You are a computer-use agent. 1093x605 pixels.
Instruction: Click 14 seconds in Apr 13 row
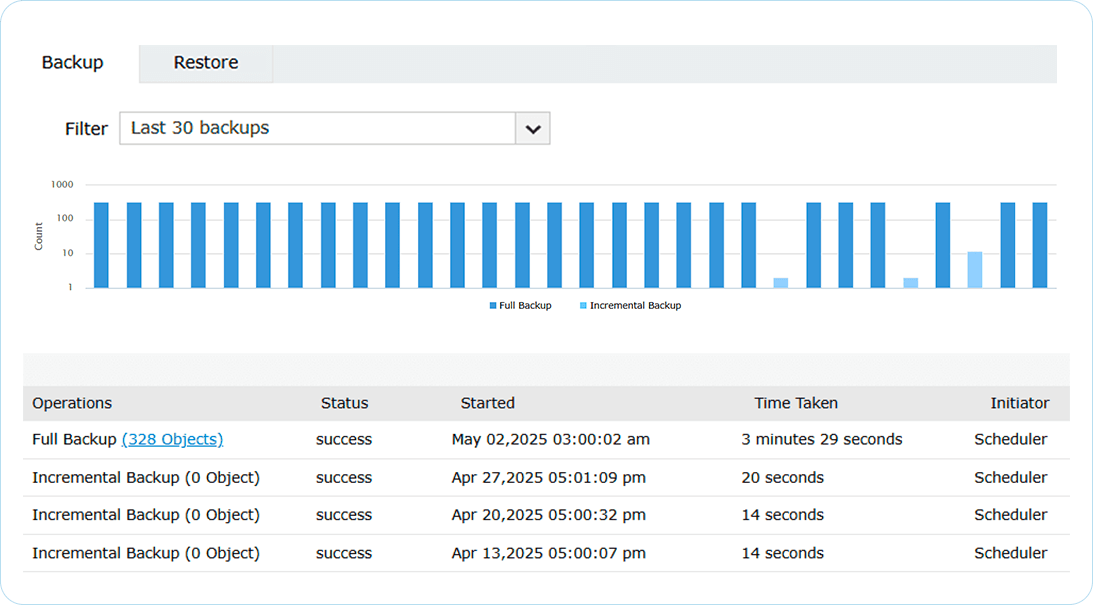[x=782, y=553]
